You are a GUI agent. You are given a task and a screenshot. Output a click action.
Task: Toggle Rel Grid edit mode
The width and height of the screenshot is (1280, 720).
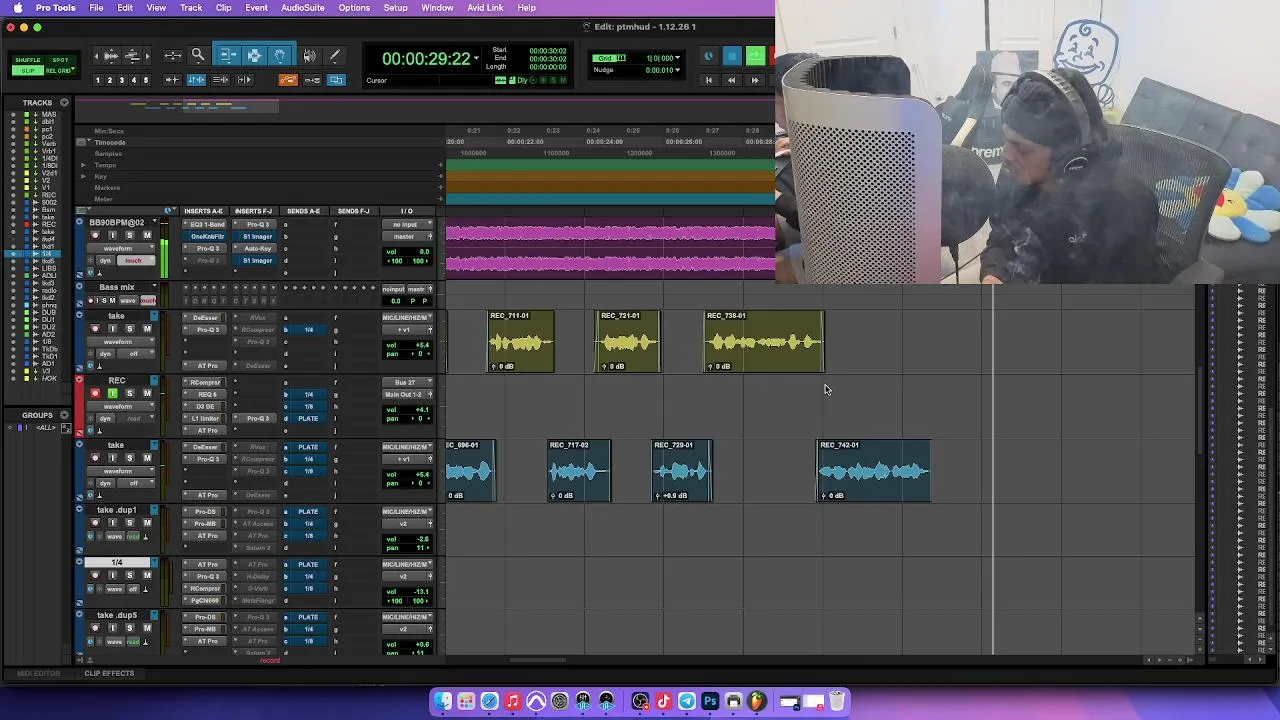60,70
